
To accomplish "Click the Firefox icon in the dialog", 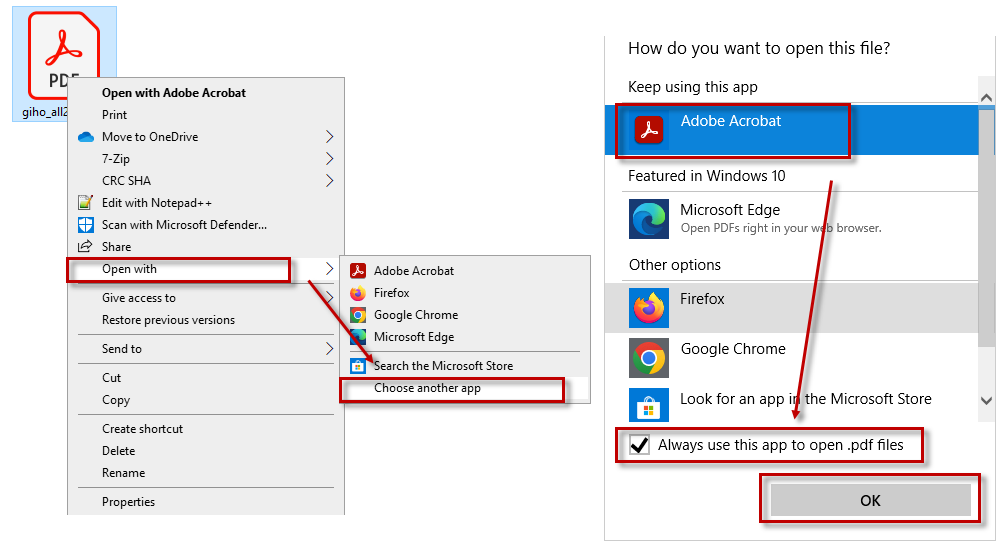I will [649, 308].
